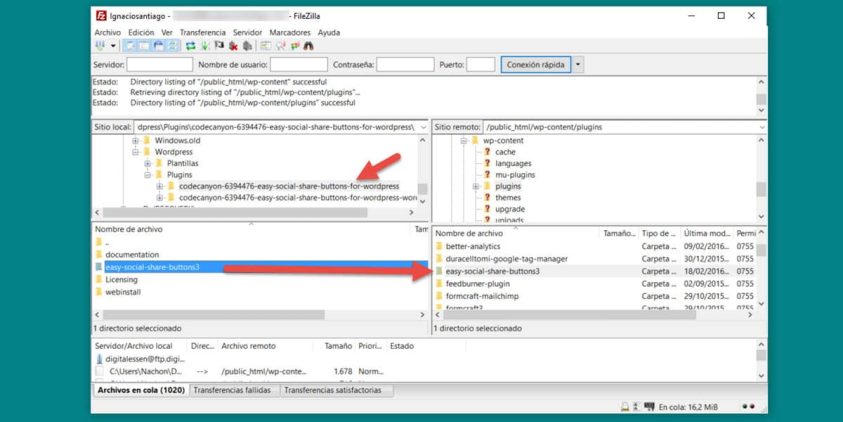Click the message log vertical scrollbar
This screenshot has width=843, height=422.
(761, 100)
